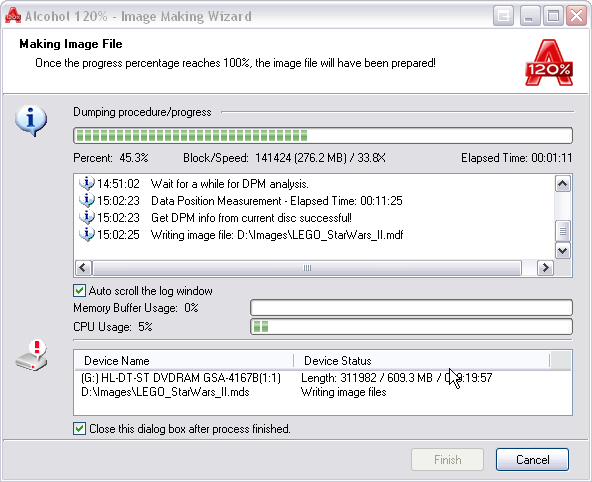
Task: Click the Alcohol 120% title bar icon
Action: coord(13,16)
